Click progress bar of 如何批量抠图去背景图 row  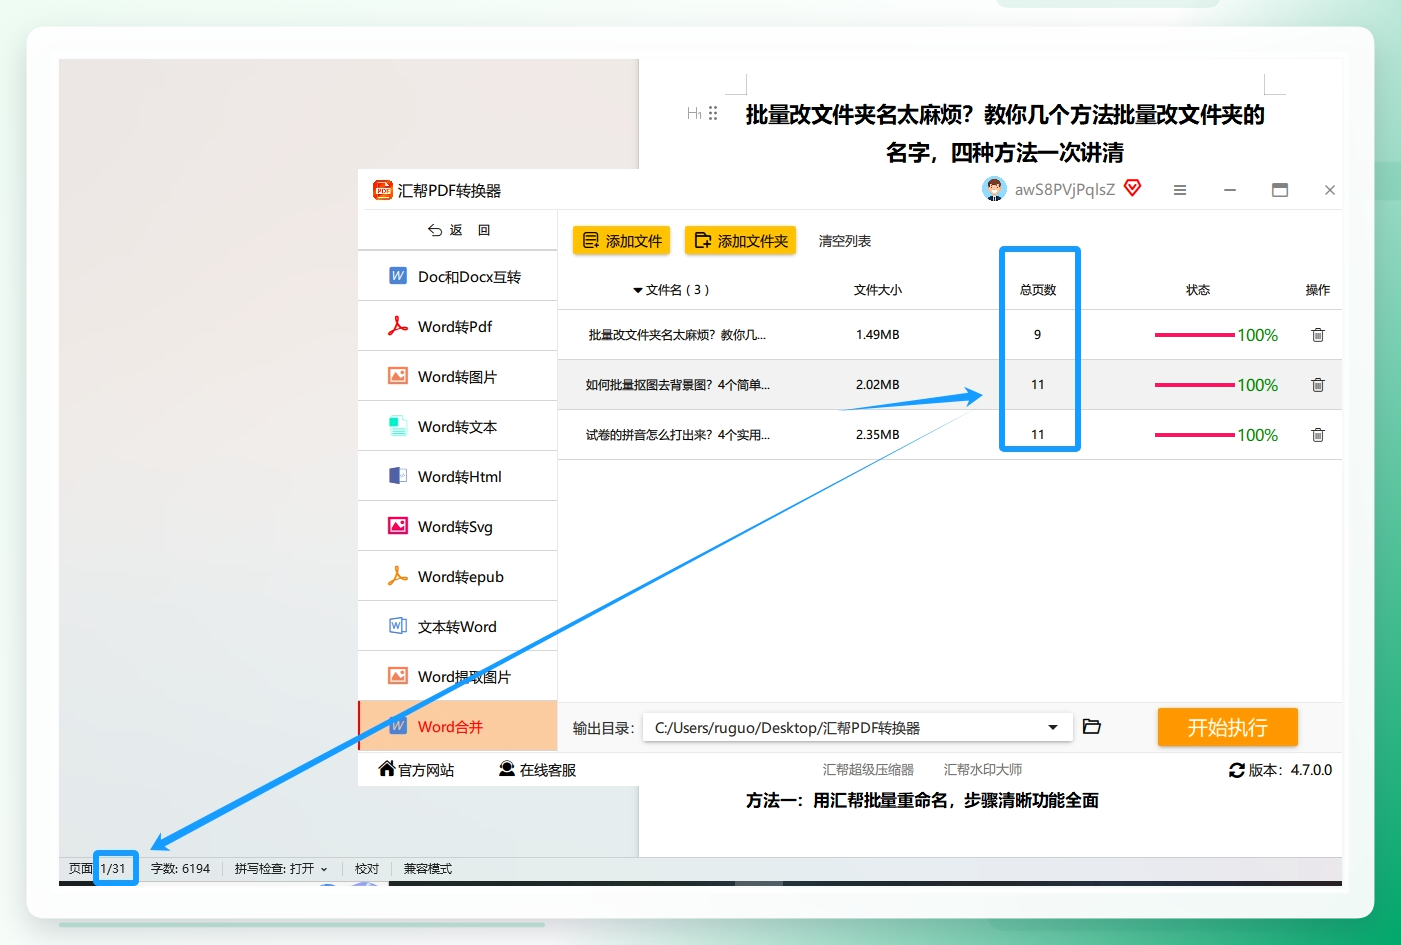1194,385
